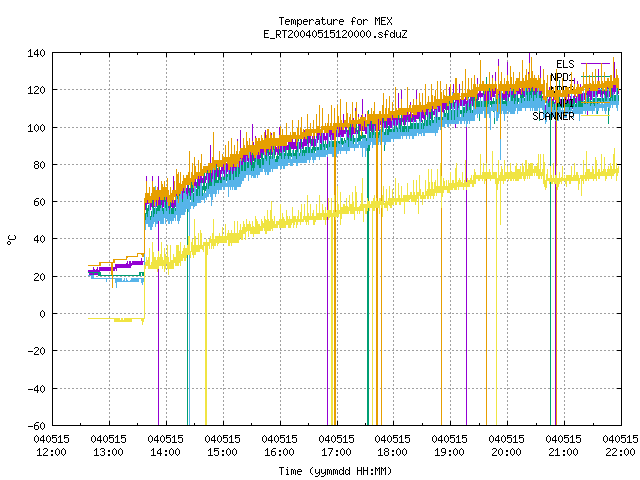Click the x-axis time label "14:00"
Image resolution: width=640 pixels, height=480 pixels.
coord(165,452)
